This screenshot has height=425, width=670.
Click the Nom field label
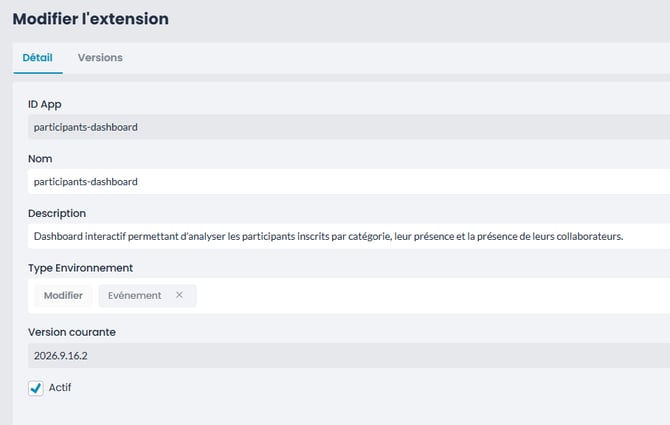40,158
